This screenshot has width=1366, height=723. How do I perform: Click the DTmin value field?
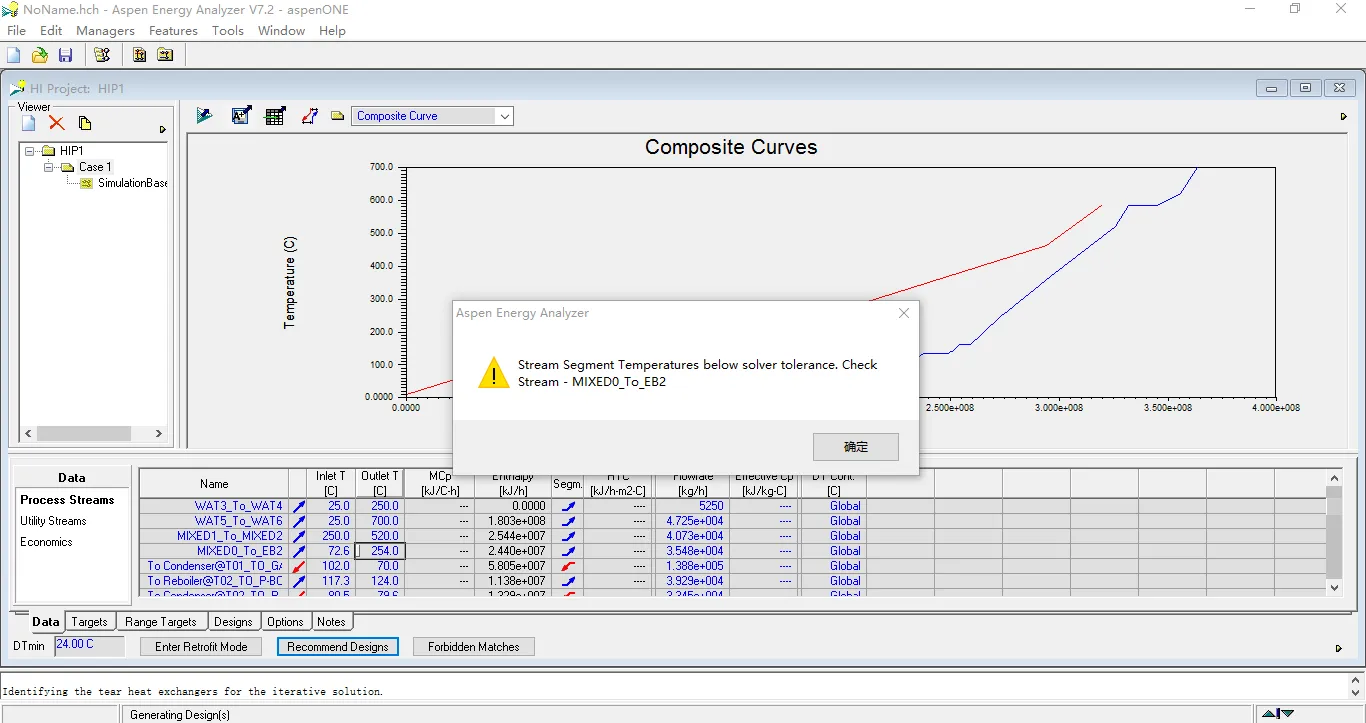pos(89,646)
